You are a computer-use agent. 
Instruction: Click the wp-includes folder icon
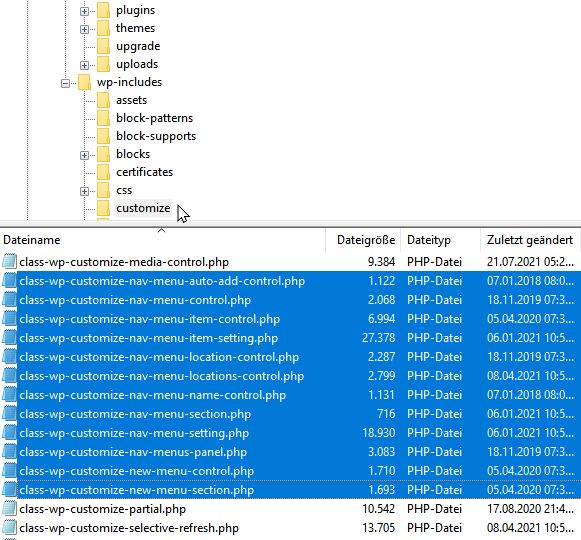pos(84,82)
